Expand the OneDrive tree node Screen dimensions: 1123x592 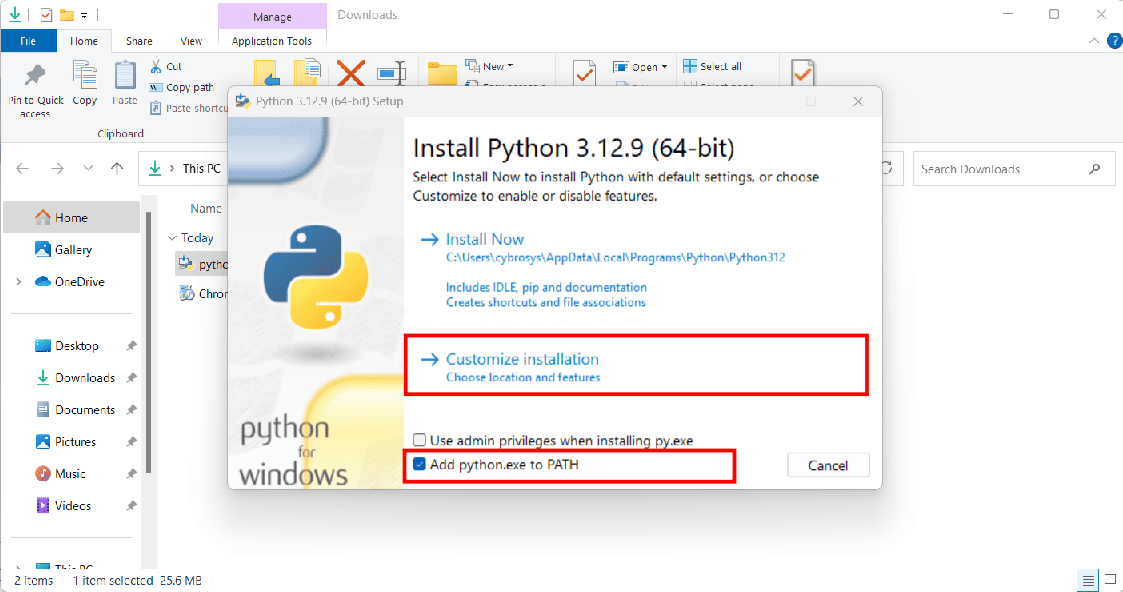(19, 281)
